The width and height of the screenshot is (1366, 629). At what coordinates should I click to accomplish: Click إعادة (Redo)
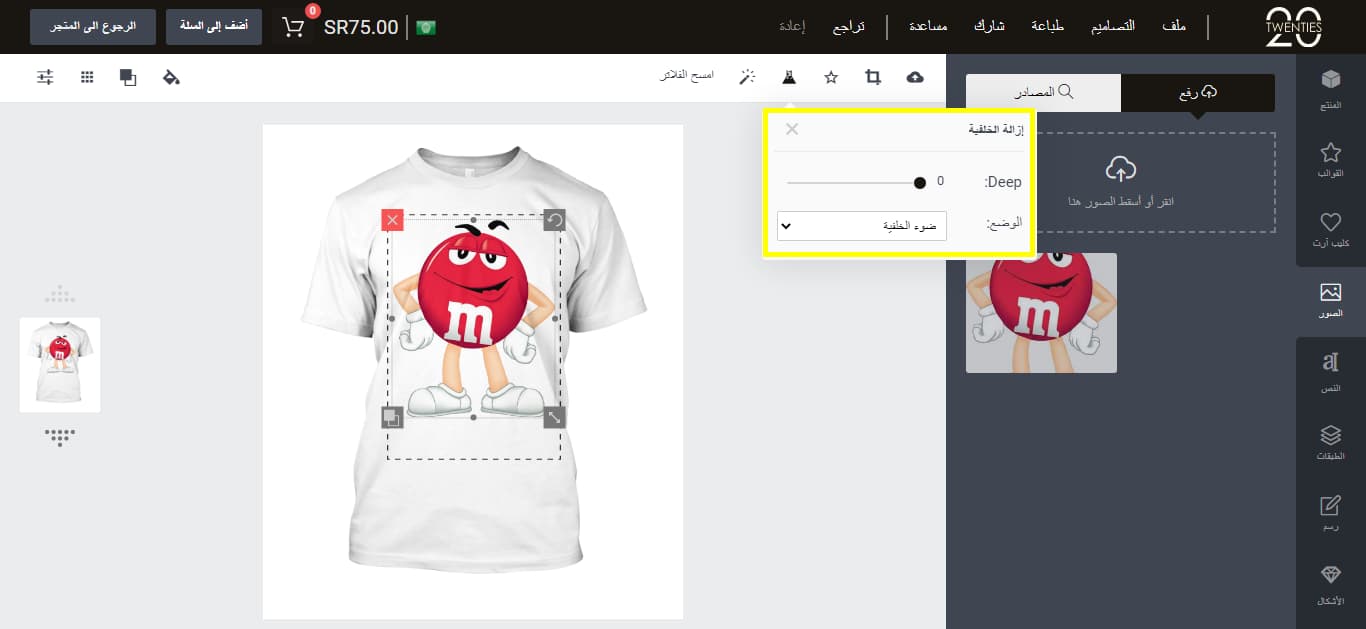pos(793,26)
